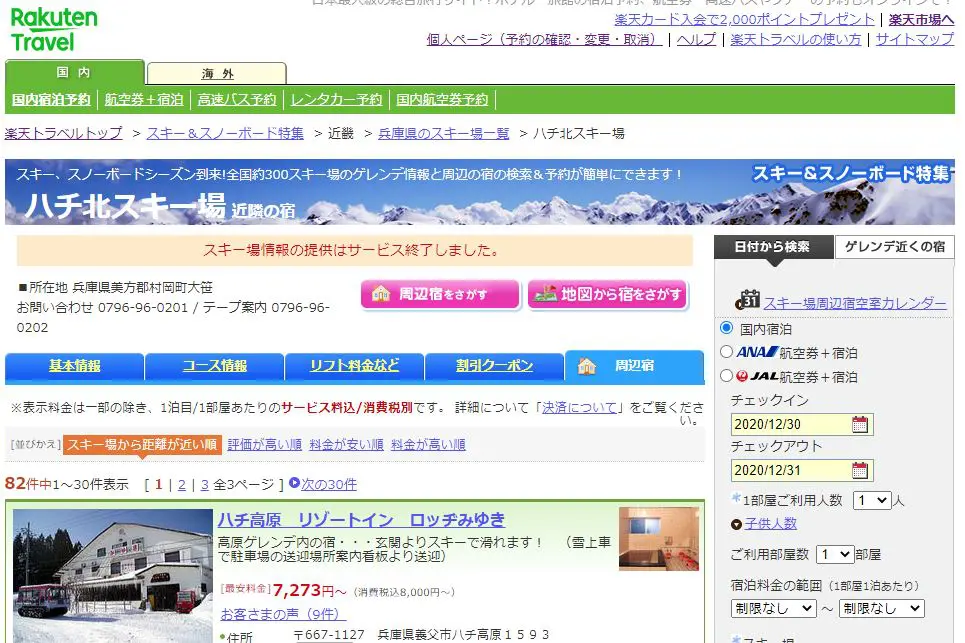Image resolution: width=965 pixels, height=643 pixels.
Task: Click the ハチ北スキー場 ski feature banner
Action: [480, 192]
